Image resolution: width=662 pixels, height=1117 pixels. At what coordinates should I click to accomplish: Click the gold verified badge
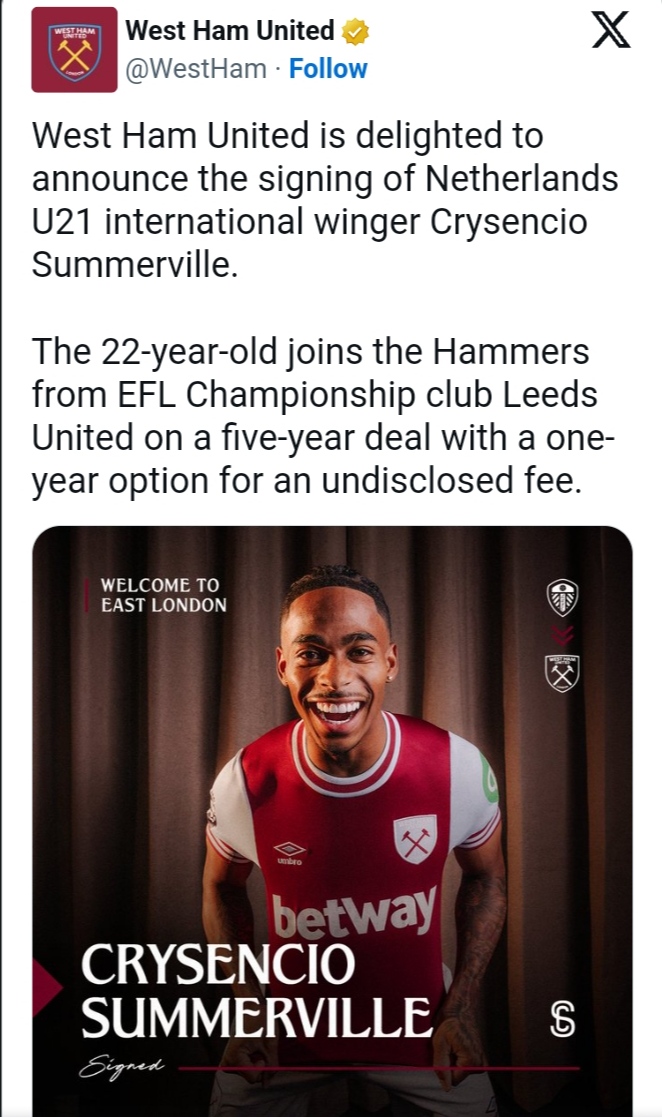coord(355,32)
